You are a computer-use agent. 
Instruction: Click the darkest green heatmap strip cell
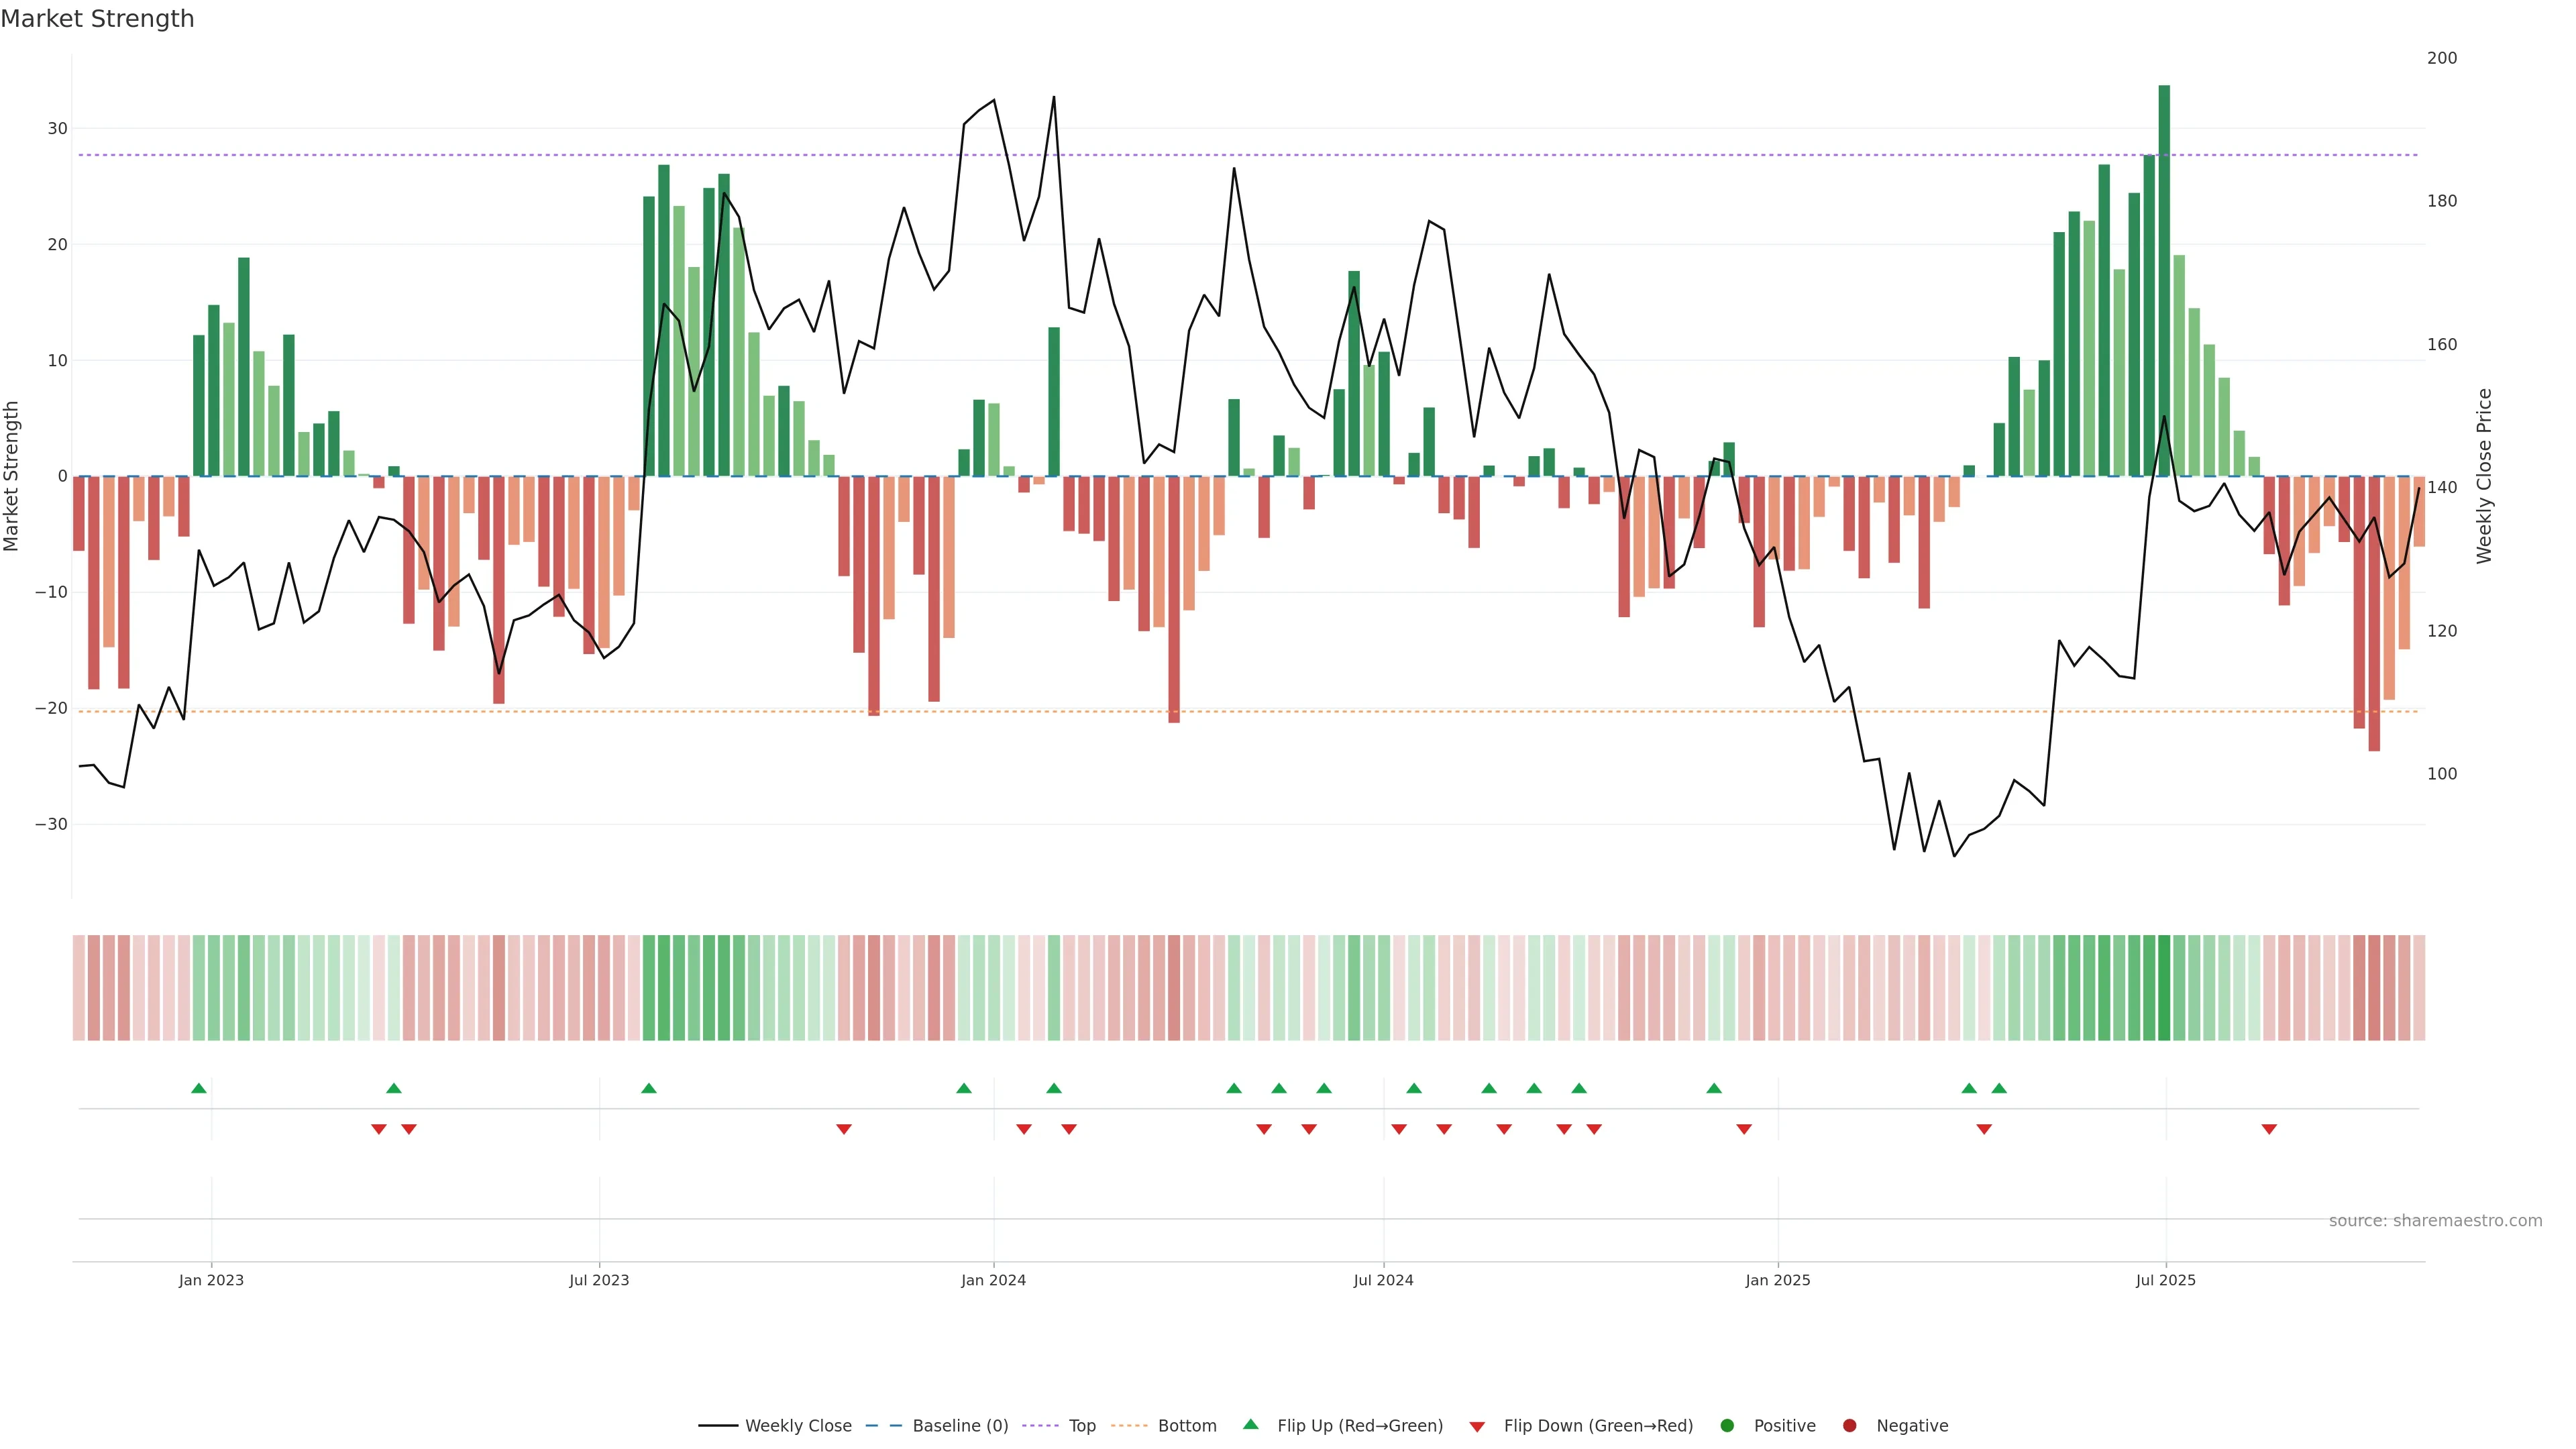pos(2164,988)
